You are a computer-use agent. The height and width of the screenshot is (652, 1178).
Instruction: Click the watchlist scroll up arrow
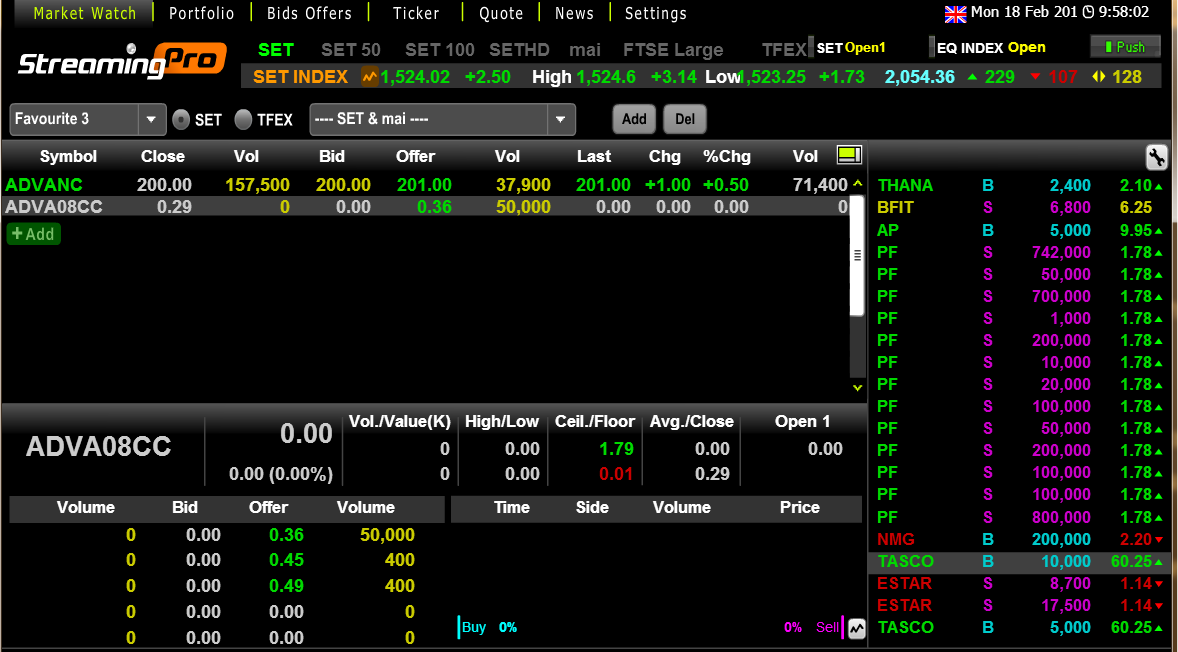tap(858, 184)
